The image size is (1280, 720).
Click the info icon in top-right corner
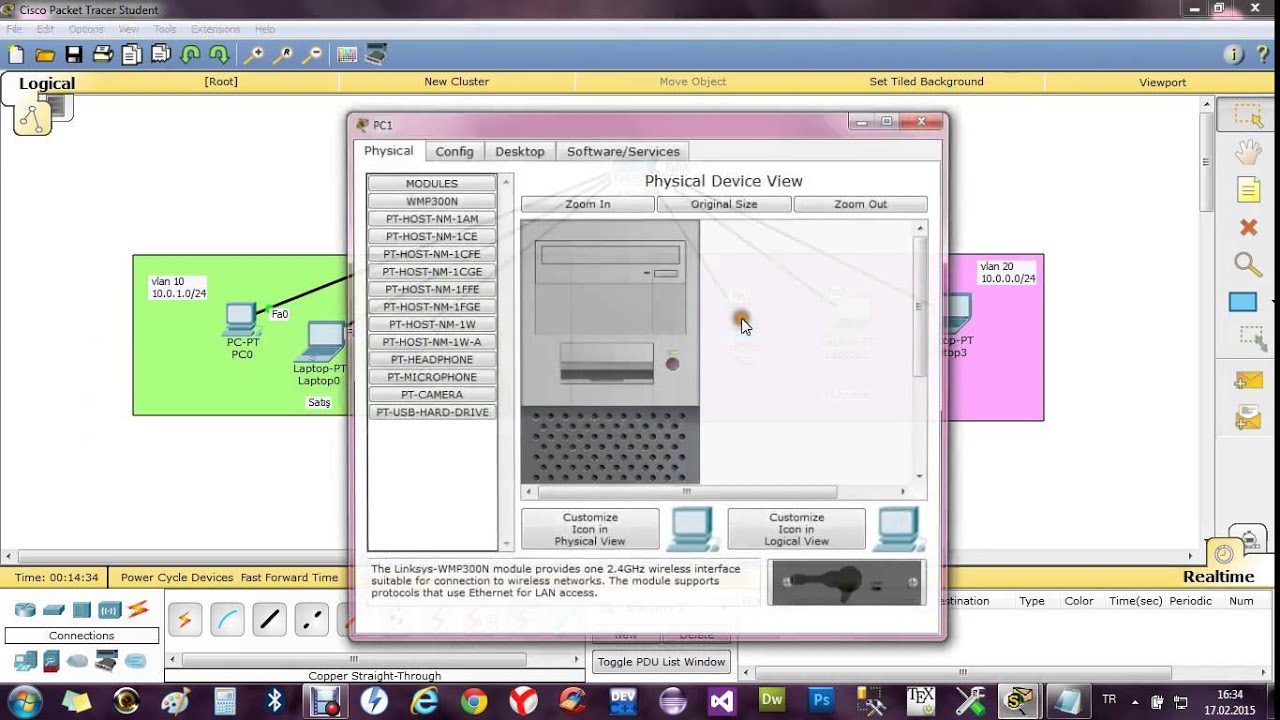pyautogui.click(x=1233, y=55)
